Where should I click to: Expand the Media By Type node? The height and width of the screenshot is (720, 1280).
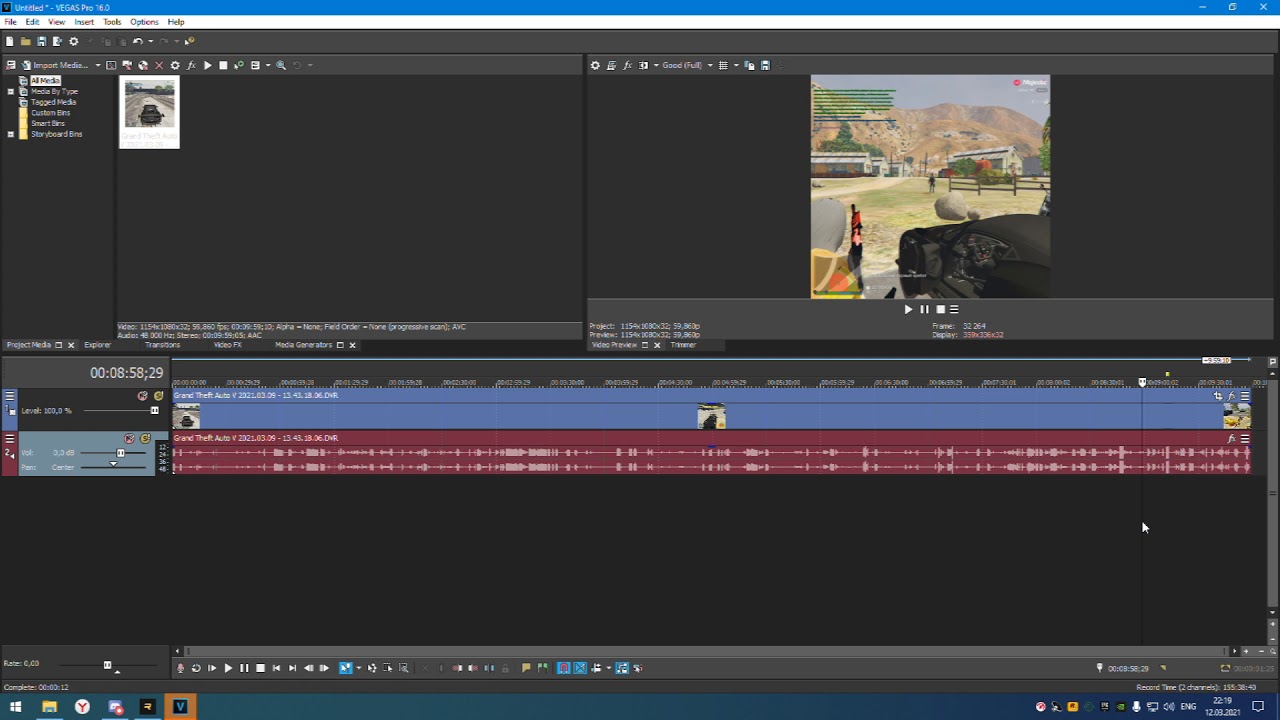(11, 91)
